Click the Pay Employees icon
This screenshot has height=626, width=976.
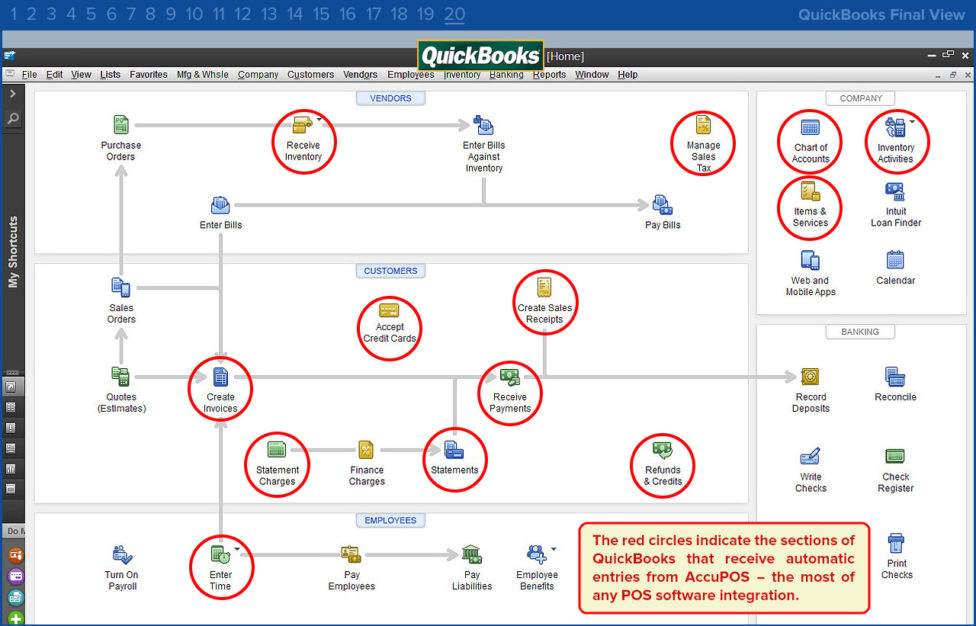tap(351, 554)
